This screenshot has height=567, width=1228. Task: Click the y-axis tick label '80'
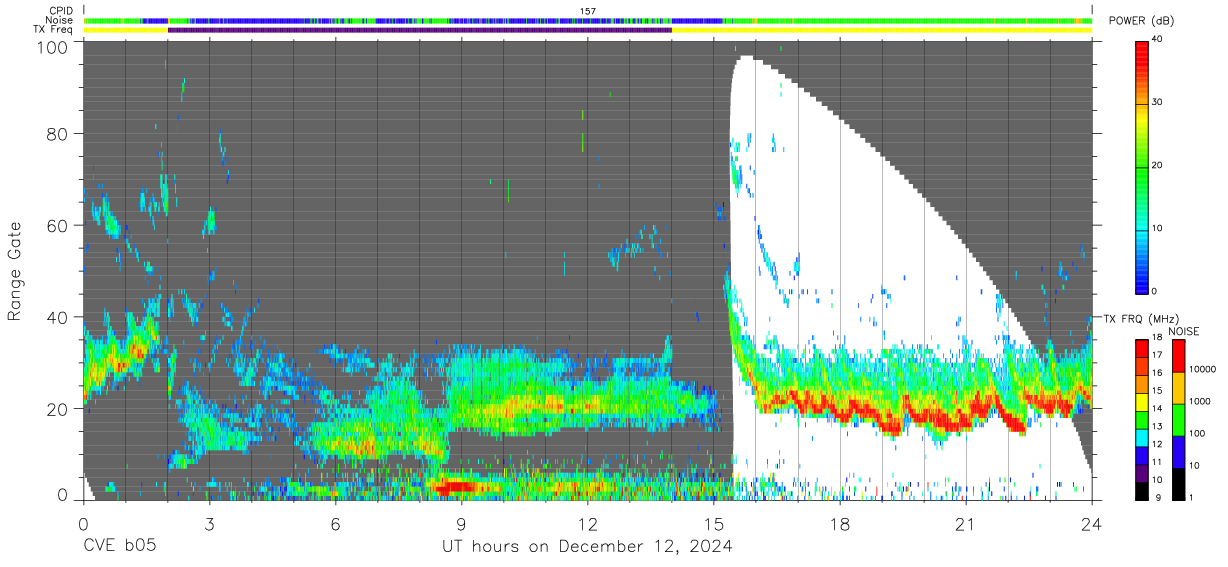57,134
